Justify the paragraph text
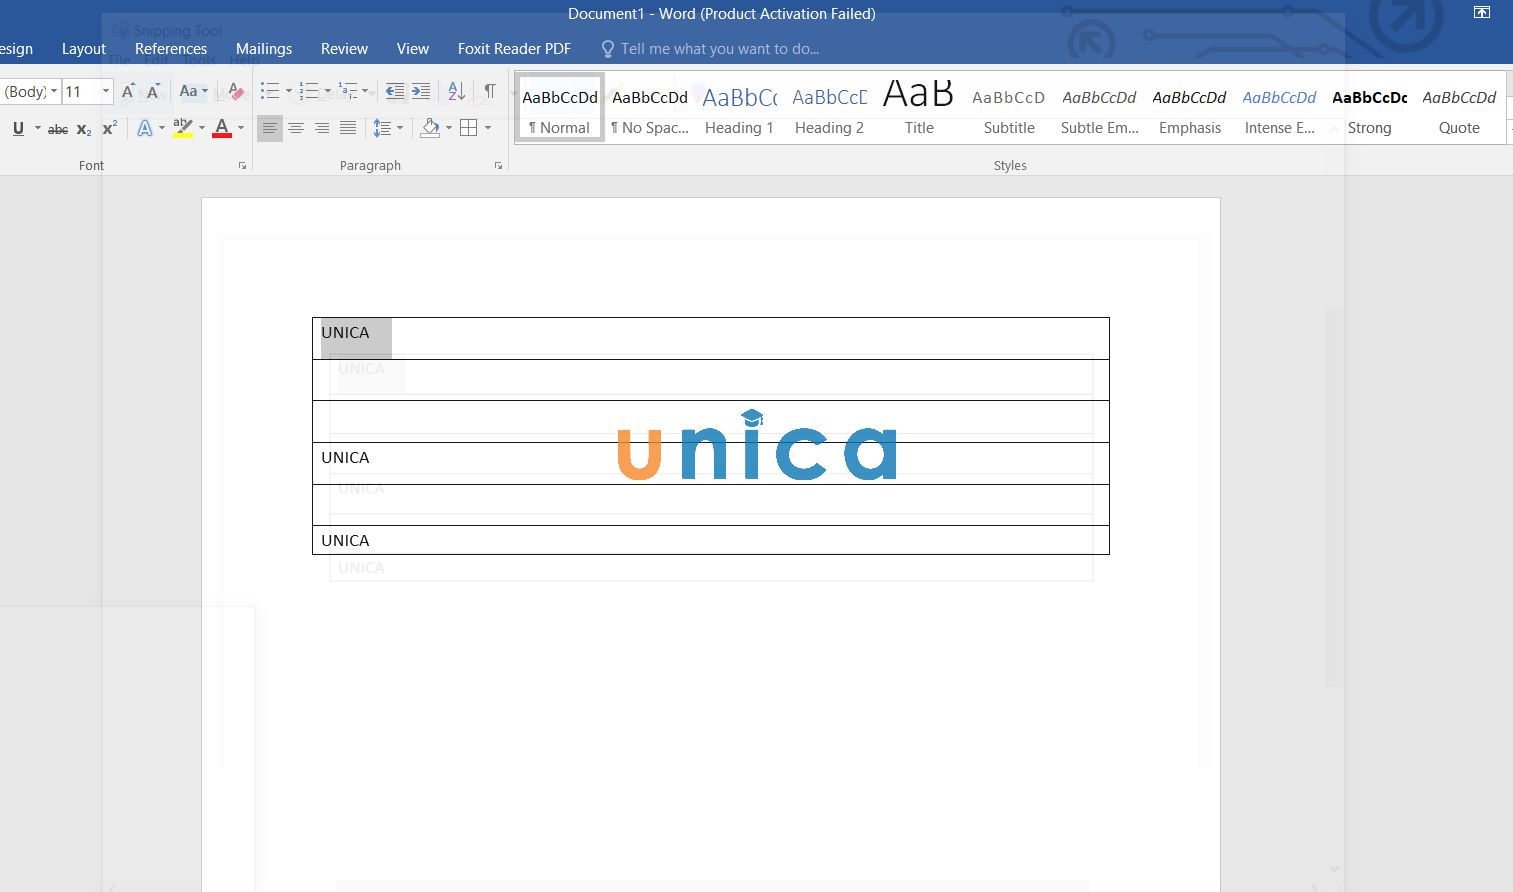Image resolution: width=1513 pixels, height=892 pixels. point(348,128)
